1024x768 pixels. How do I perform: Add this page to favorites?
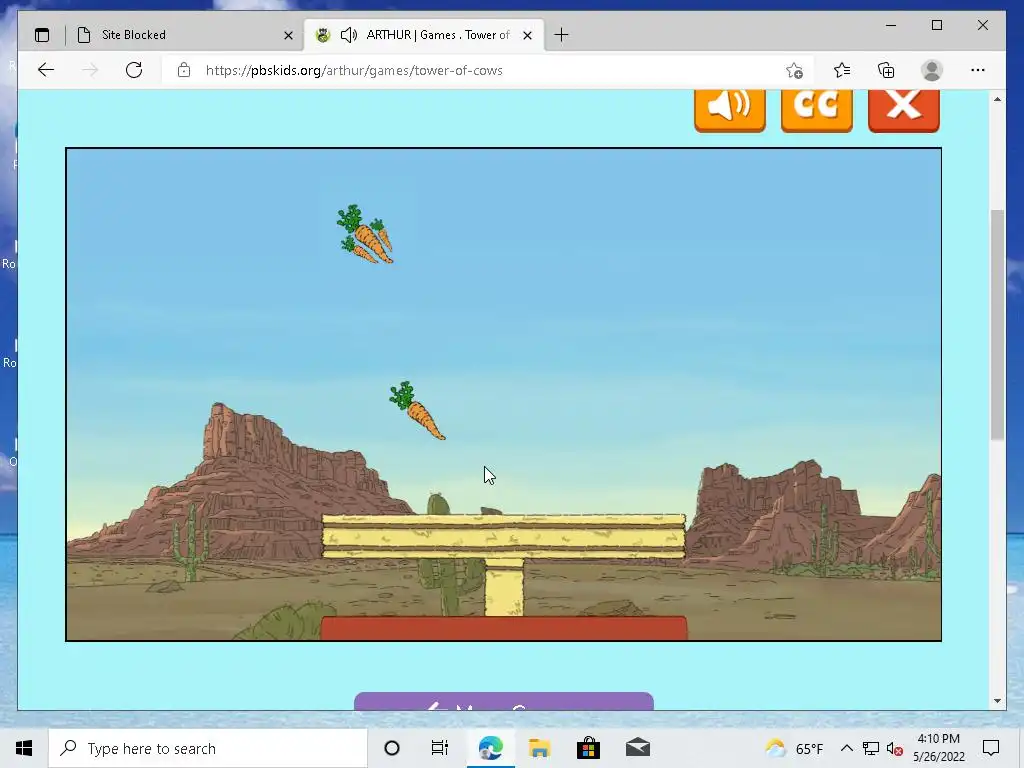[x=794, y=70]
